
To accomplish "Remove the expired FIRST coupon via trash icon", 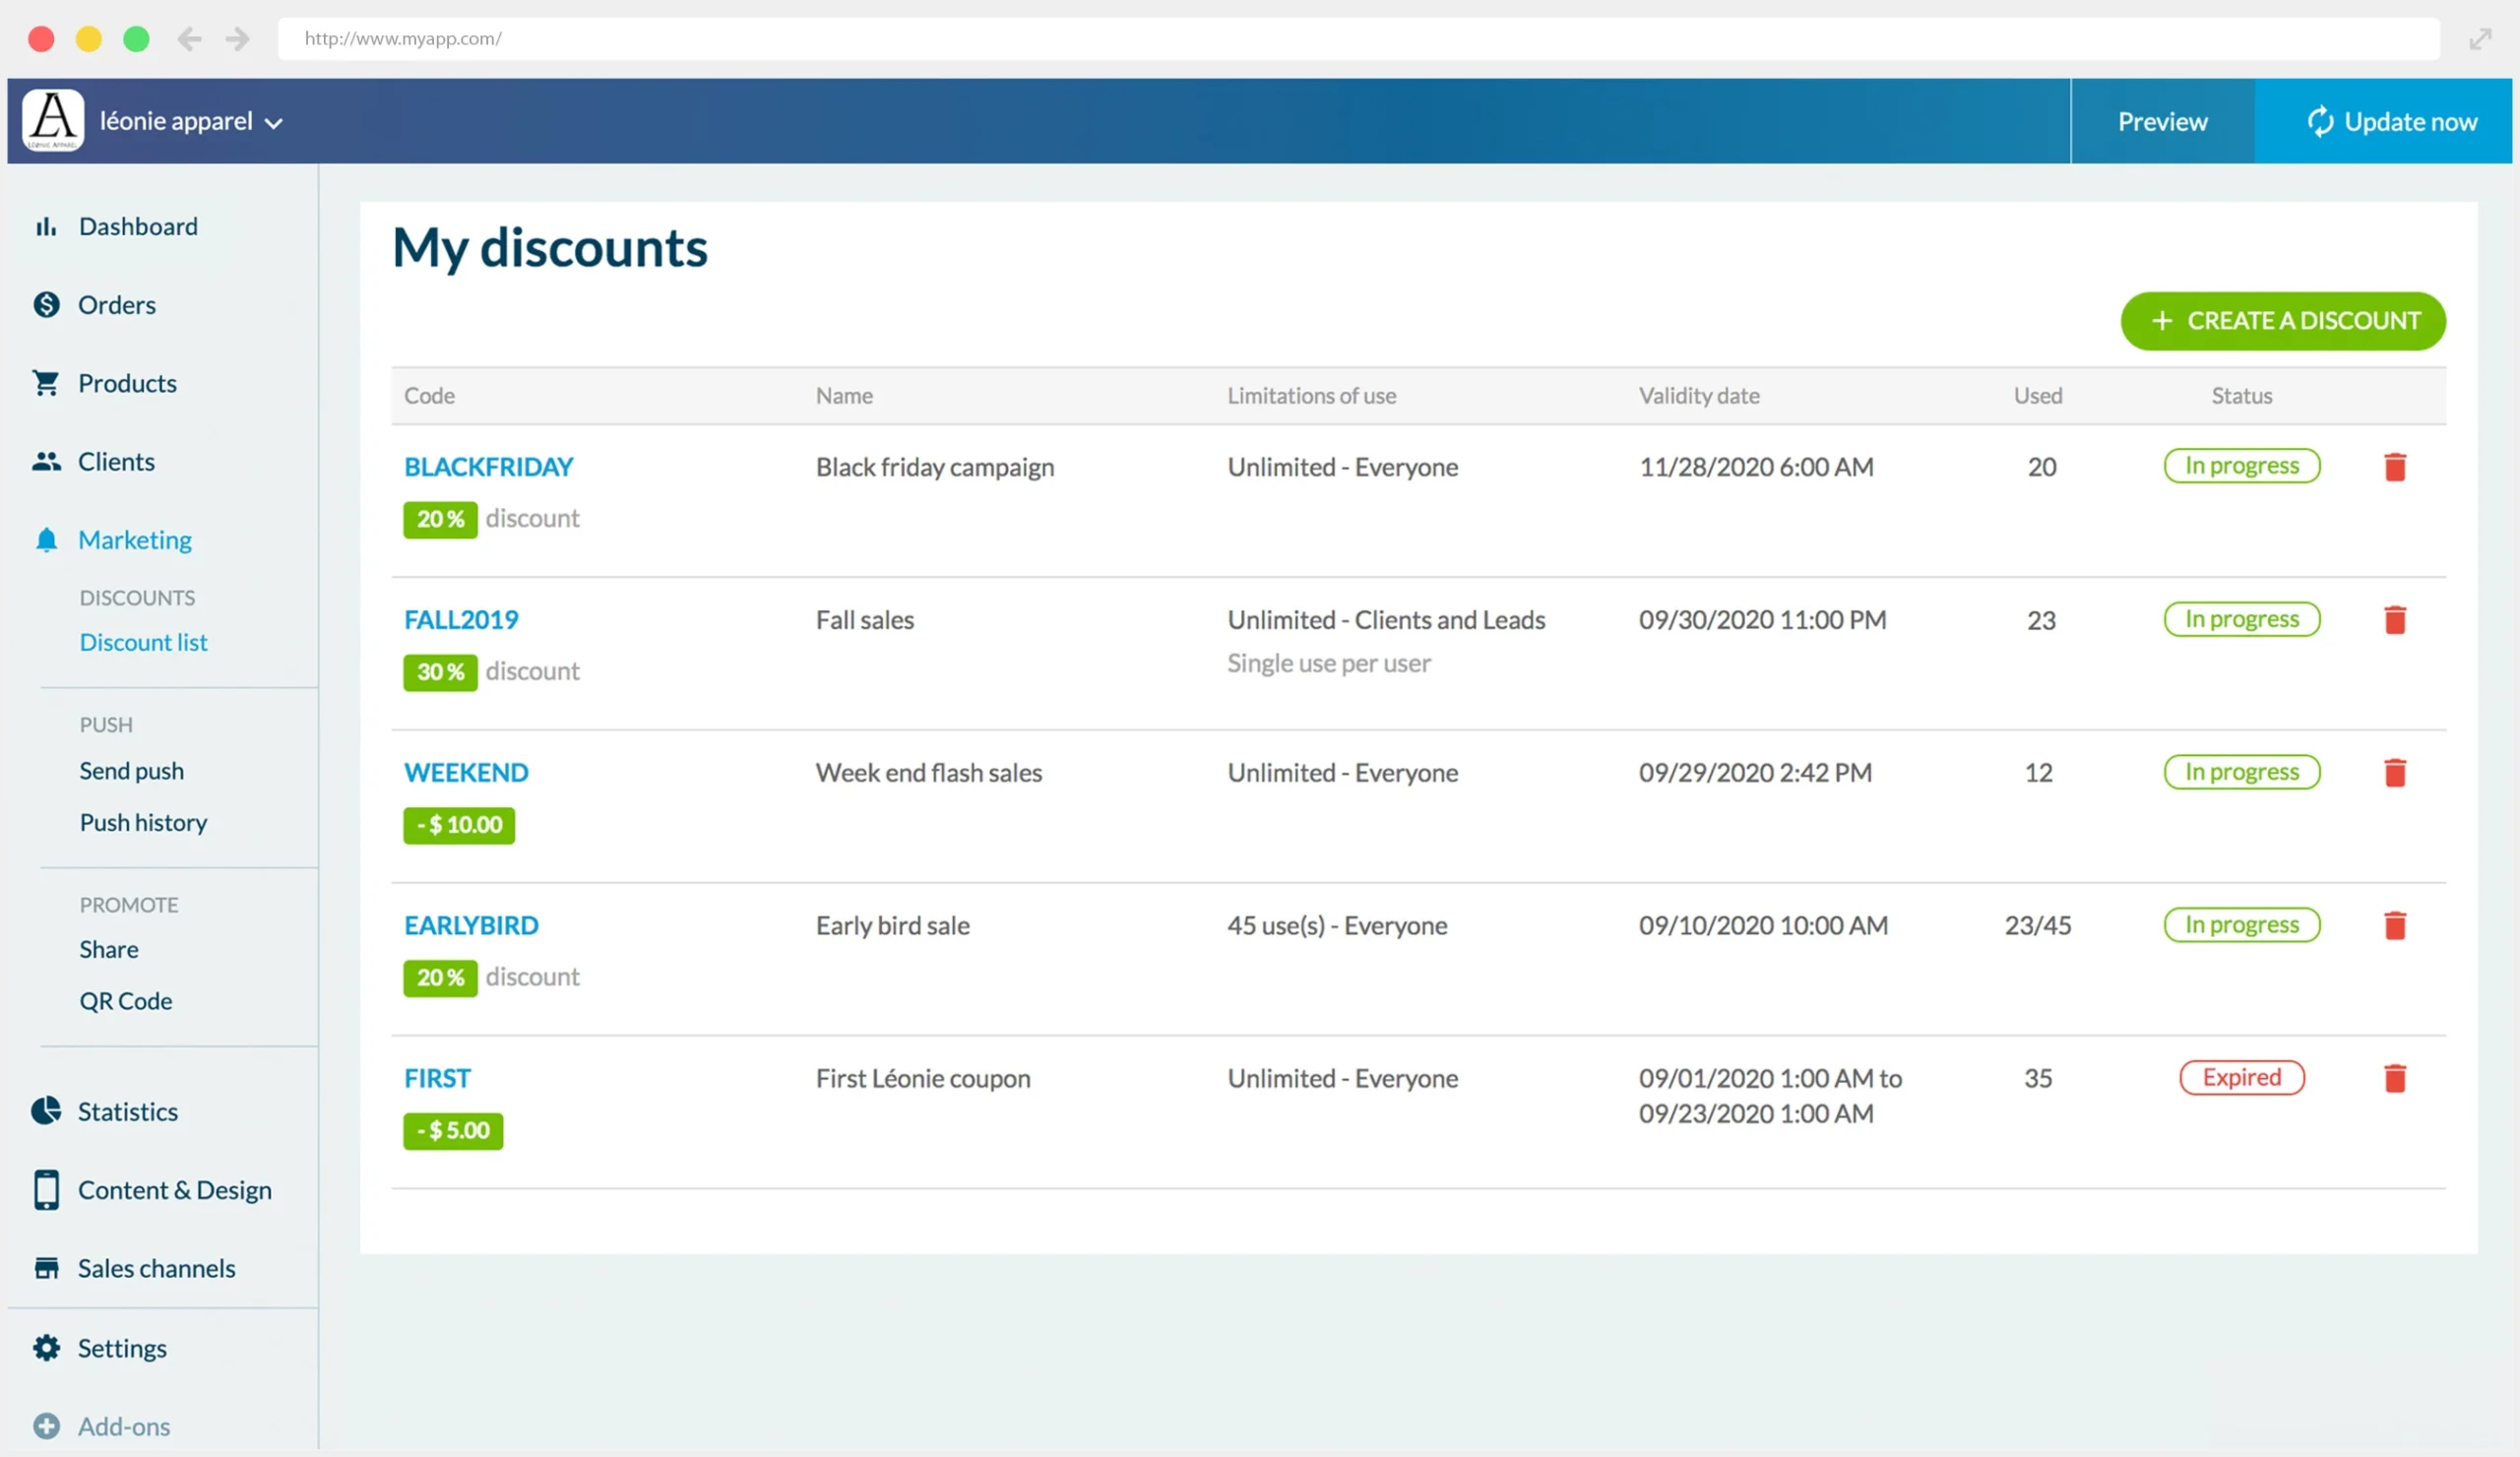I will click(x=2394, y=1078).
